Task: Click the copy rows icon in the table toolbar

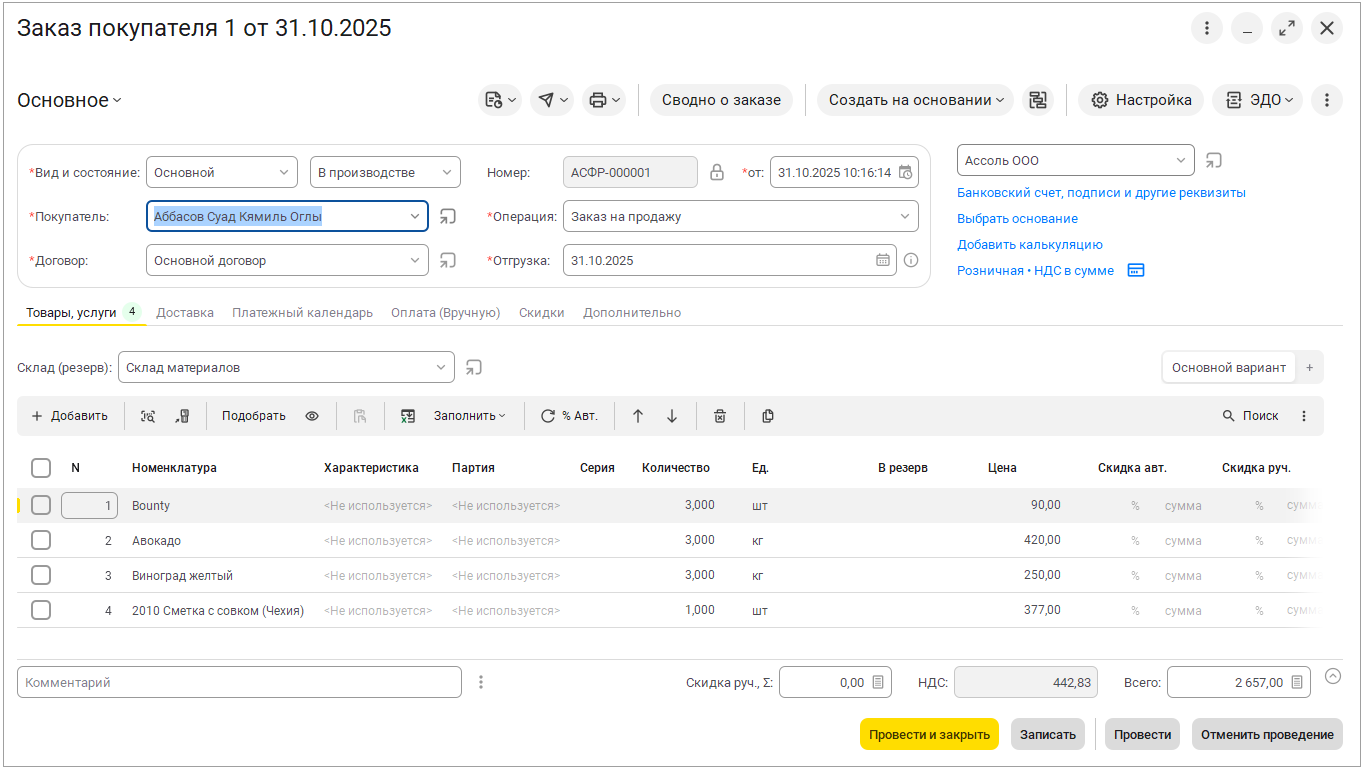Action: click(x=768, y=416)
